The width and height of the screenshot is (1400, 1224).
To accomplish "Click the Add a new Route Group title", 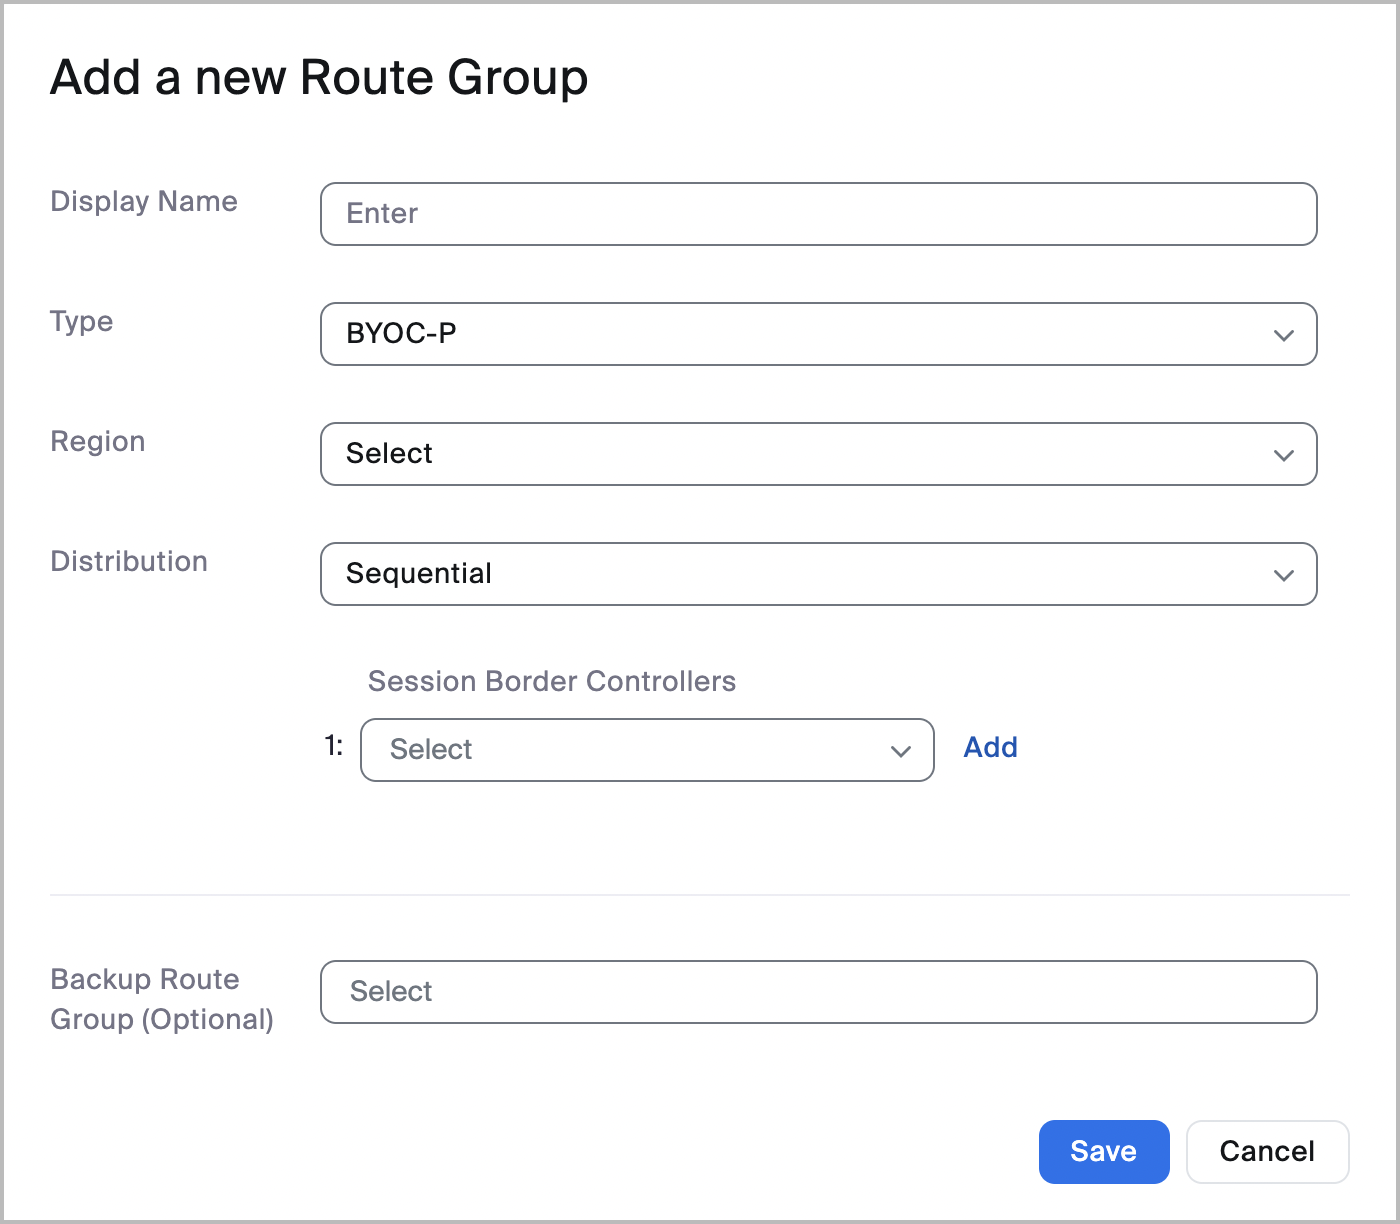I will click(319, 78).
